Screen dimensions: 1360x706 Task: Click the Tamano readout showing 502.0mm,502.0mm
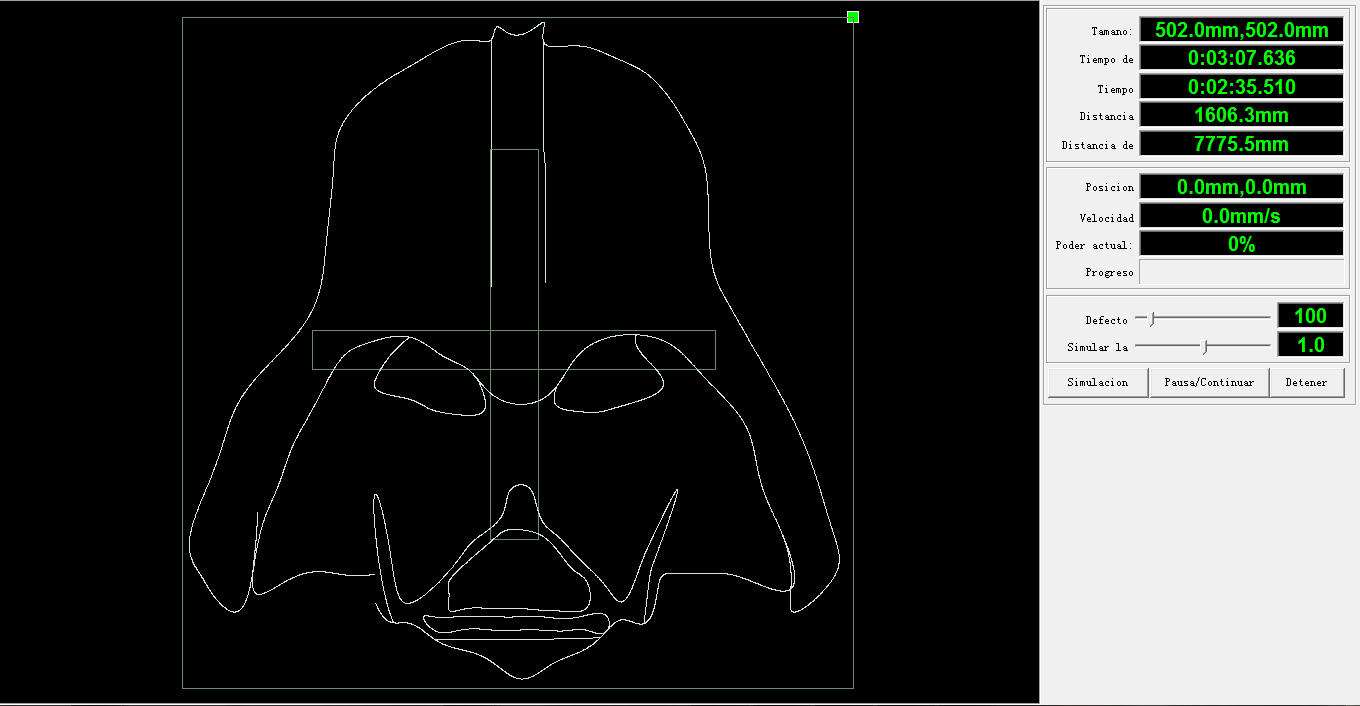click(1241, 29)
